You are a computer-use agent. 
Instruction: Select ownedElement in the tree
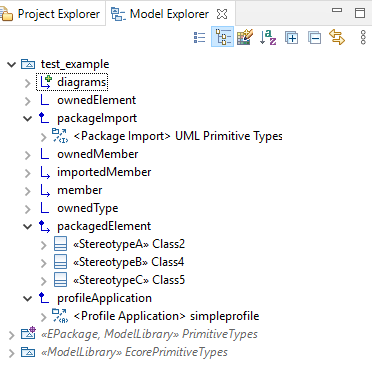tap(97, 100)
